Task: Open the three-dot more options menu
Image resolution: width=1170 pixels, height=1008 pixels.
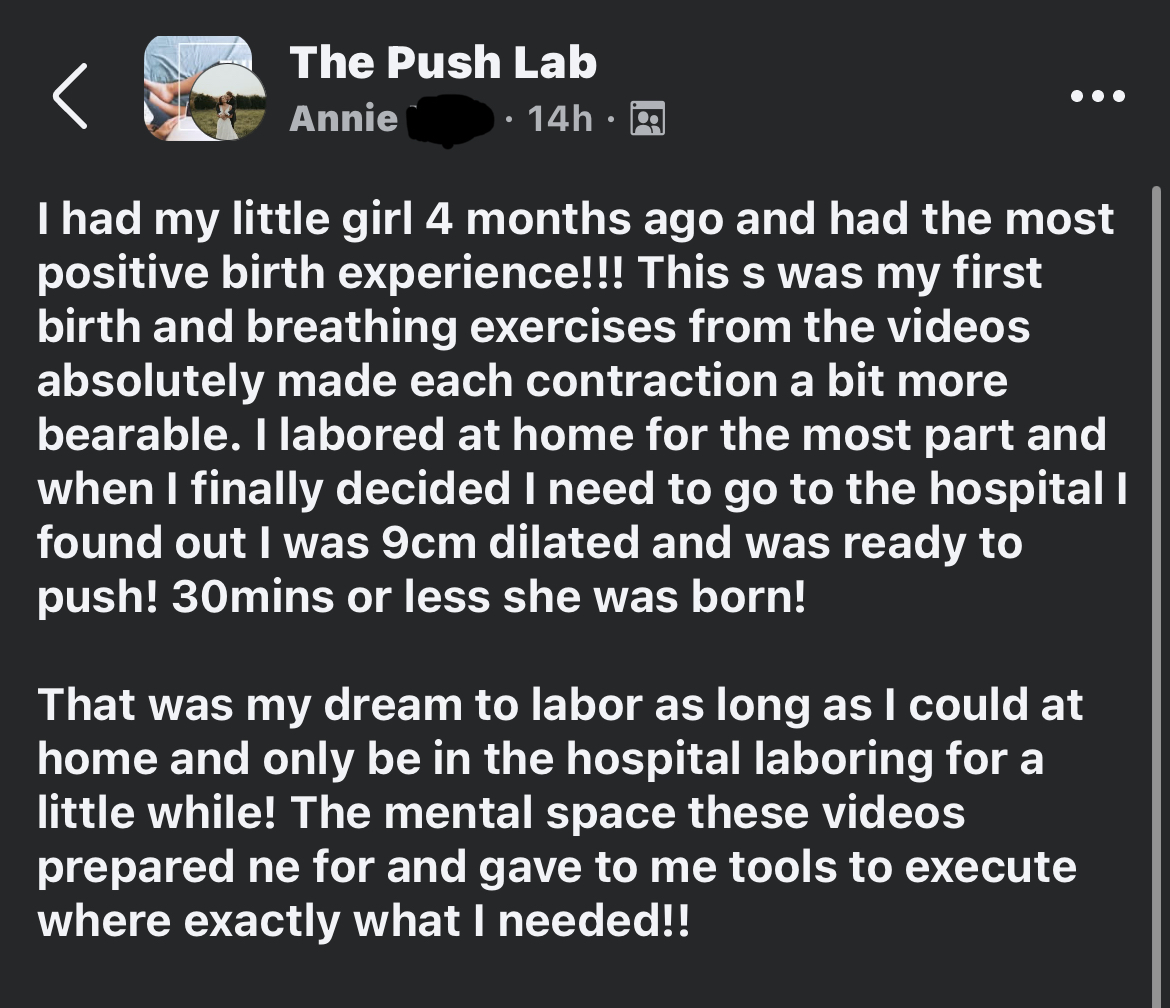Action: tap(1097, 96)
